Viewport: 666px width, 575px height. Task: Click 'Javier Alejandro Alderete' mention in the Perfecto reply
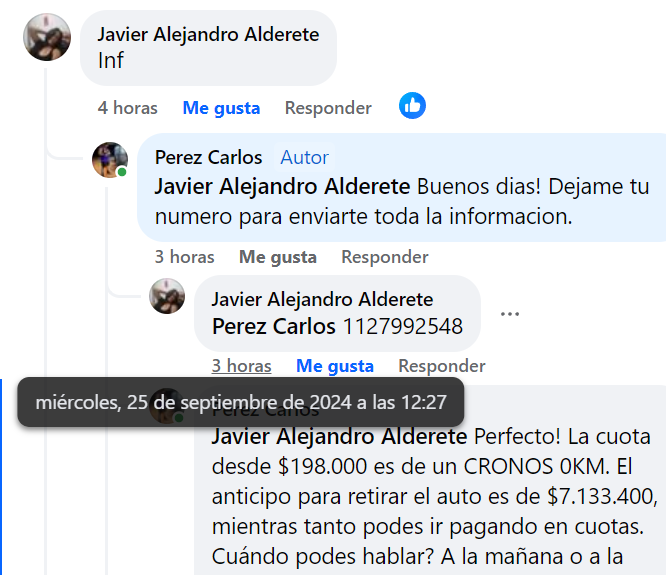(x=339, y=437)
